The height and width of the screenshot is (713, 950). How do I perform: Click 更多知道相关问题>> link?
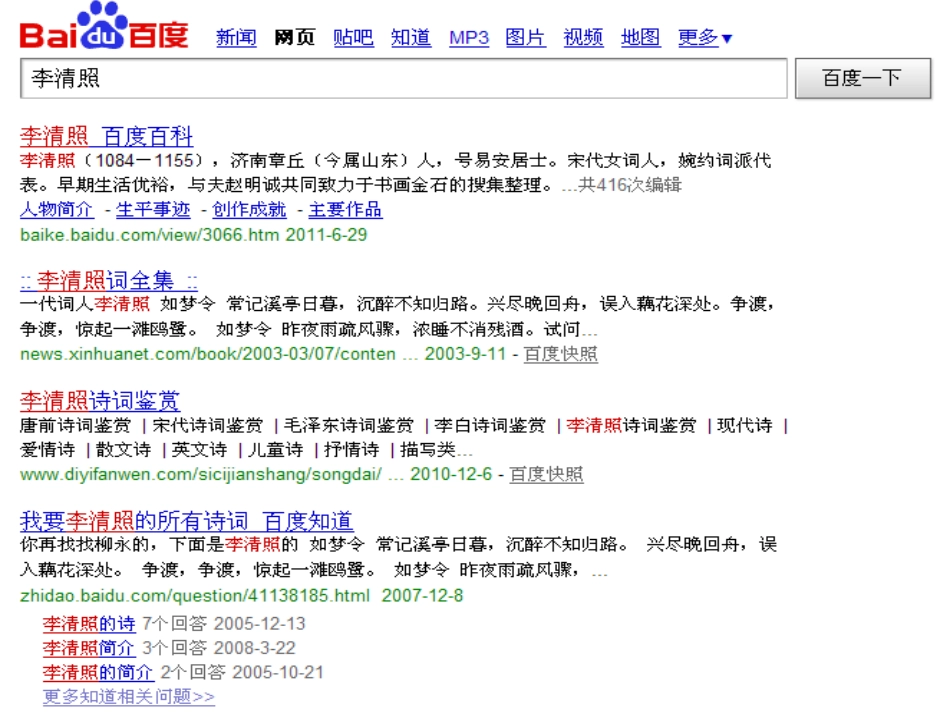click(128, 697)
